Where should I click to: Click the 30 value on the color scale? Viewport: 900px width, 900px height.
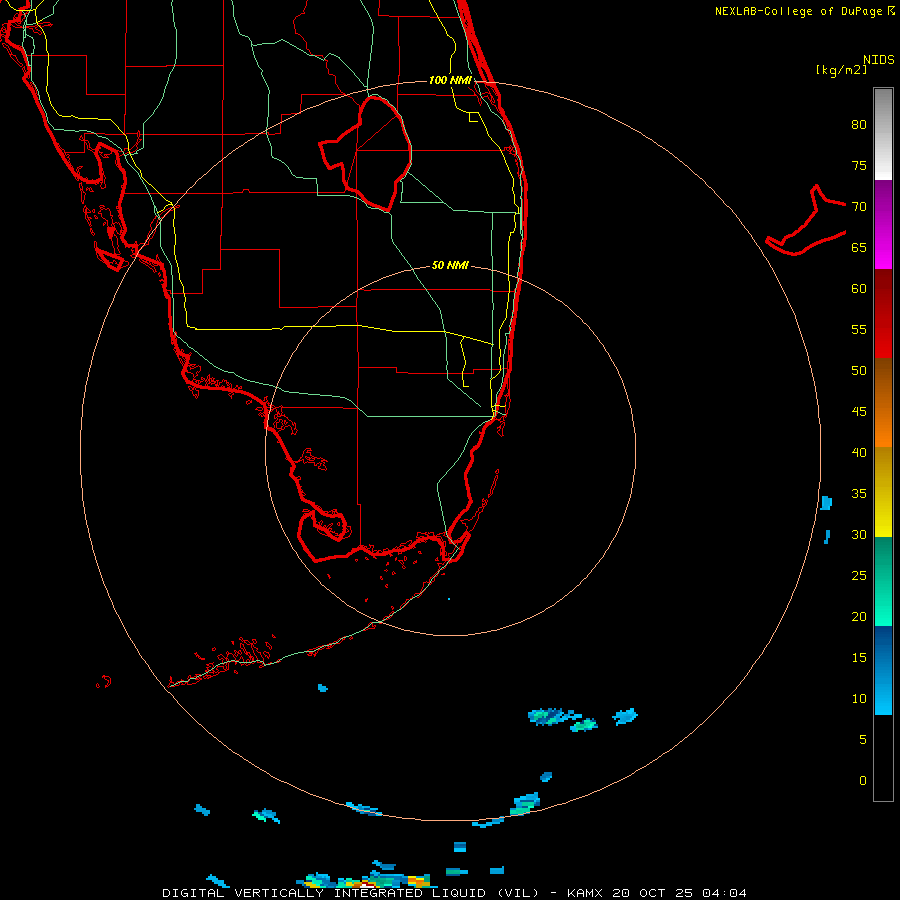click(859, 534)
